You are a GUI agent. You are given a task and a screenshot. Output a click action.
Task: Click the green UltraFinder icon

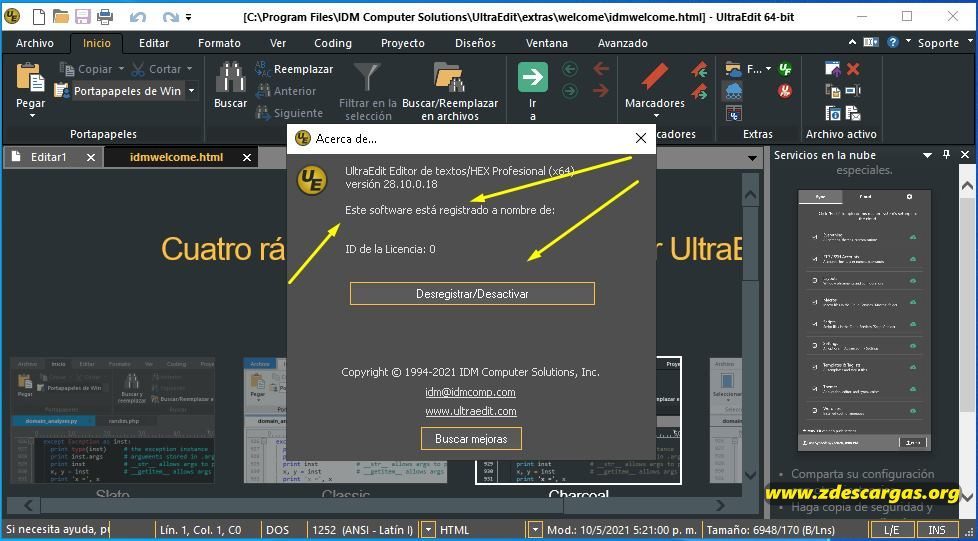click(x=785, y=69)
